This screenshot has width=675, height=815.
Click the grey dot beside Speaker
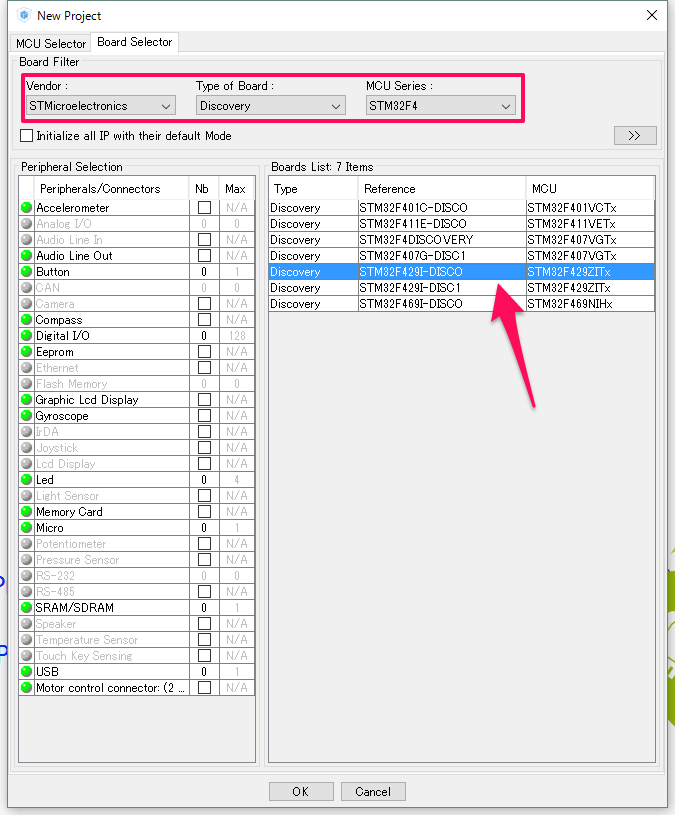click(27, 624)
